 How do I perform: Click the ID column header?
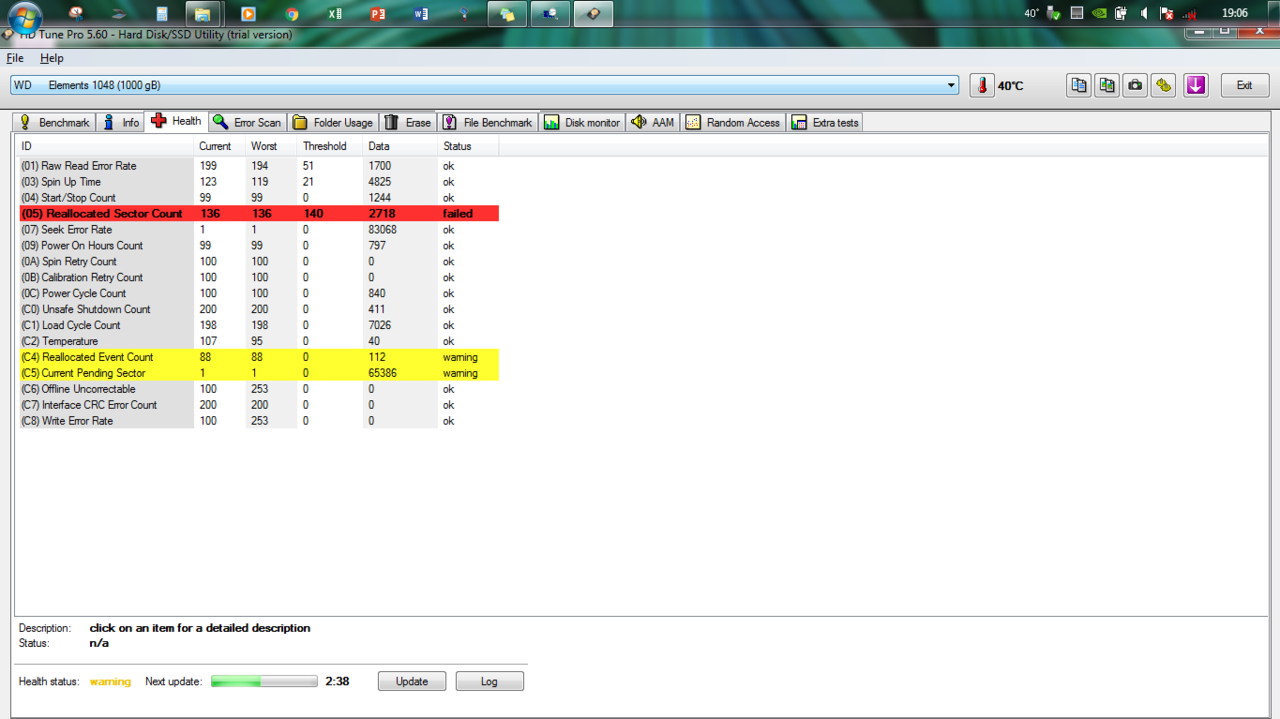(105, 146)
